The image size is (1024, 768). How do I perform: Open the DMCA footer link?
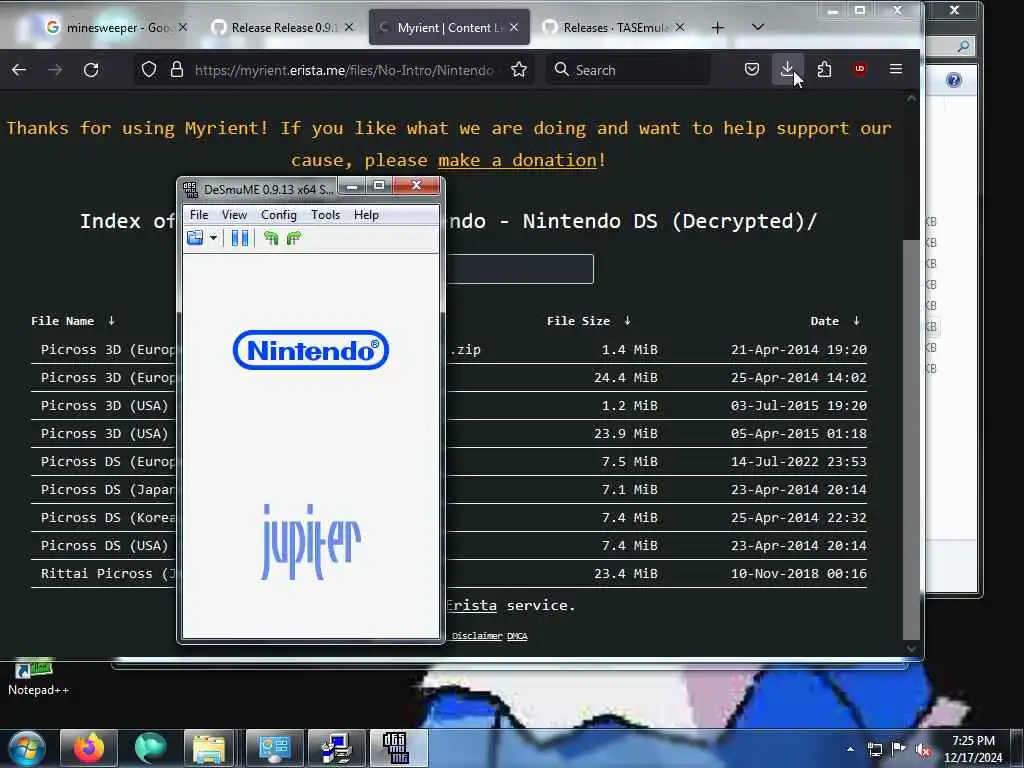517,635
